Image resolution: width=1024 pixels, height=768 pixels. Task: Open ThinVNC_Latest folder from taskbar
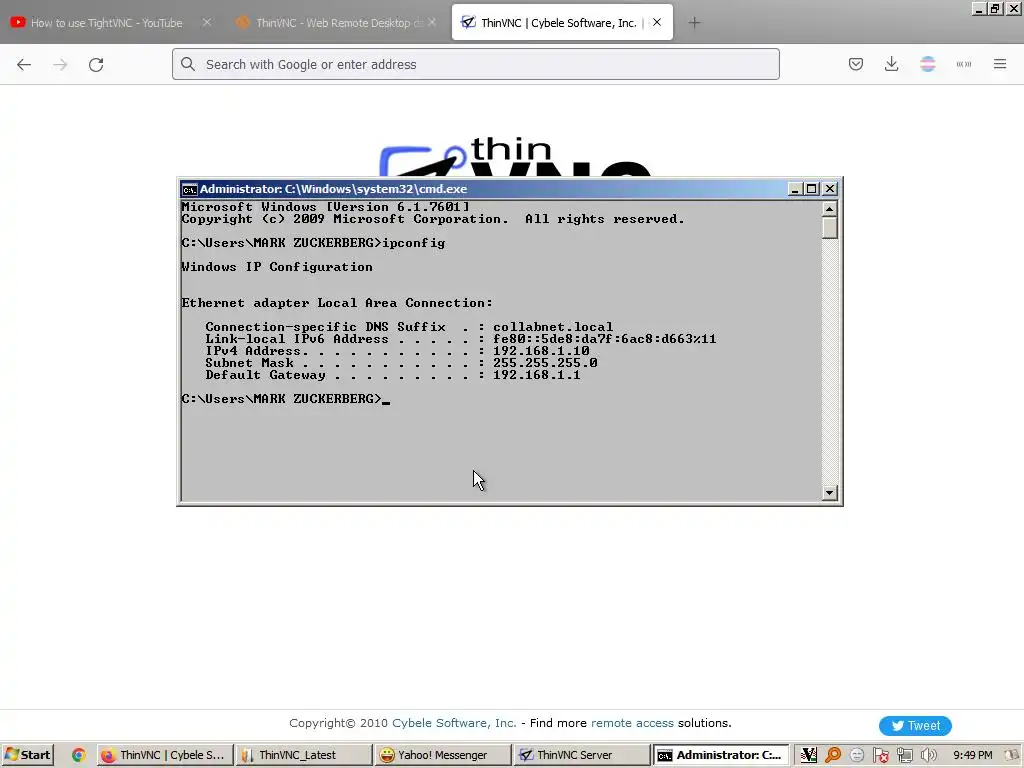tap(304, 755)
